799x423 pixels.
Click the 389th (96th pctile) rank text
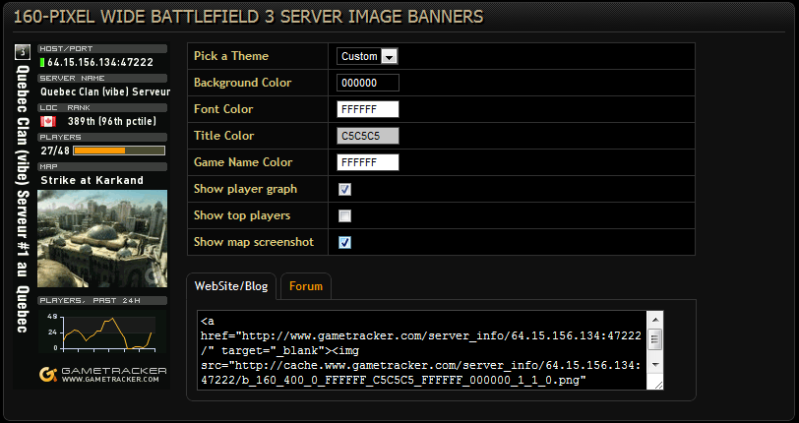112,121
